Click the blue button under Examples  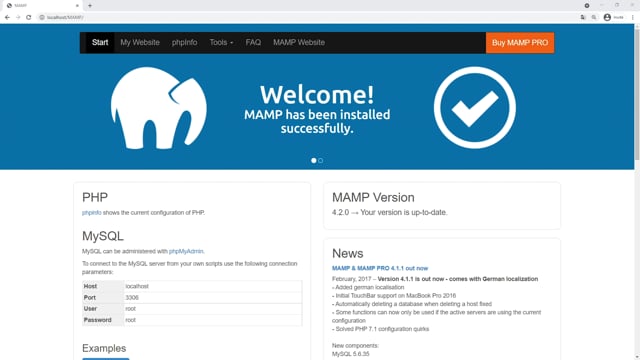(105, 359)
